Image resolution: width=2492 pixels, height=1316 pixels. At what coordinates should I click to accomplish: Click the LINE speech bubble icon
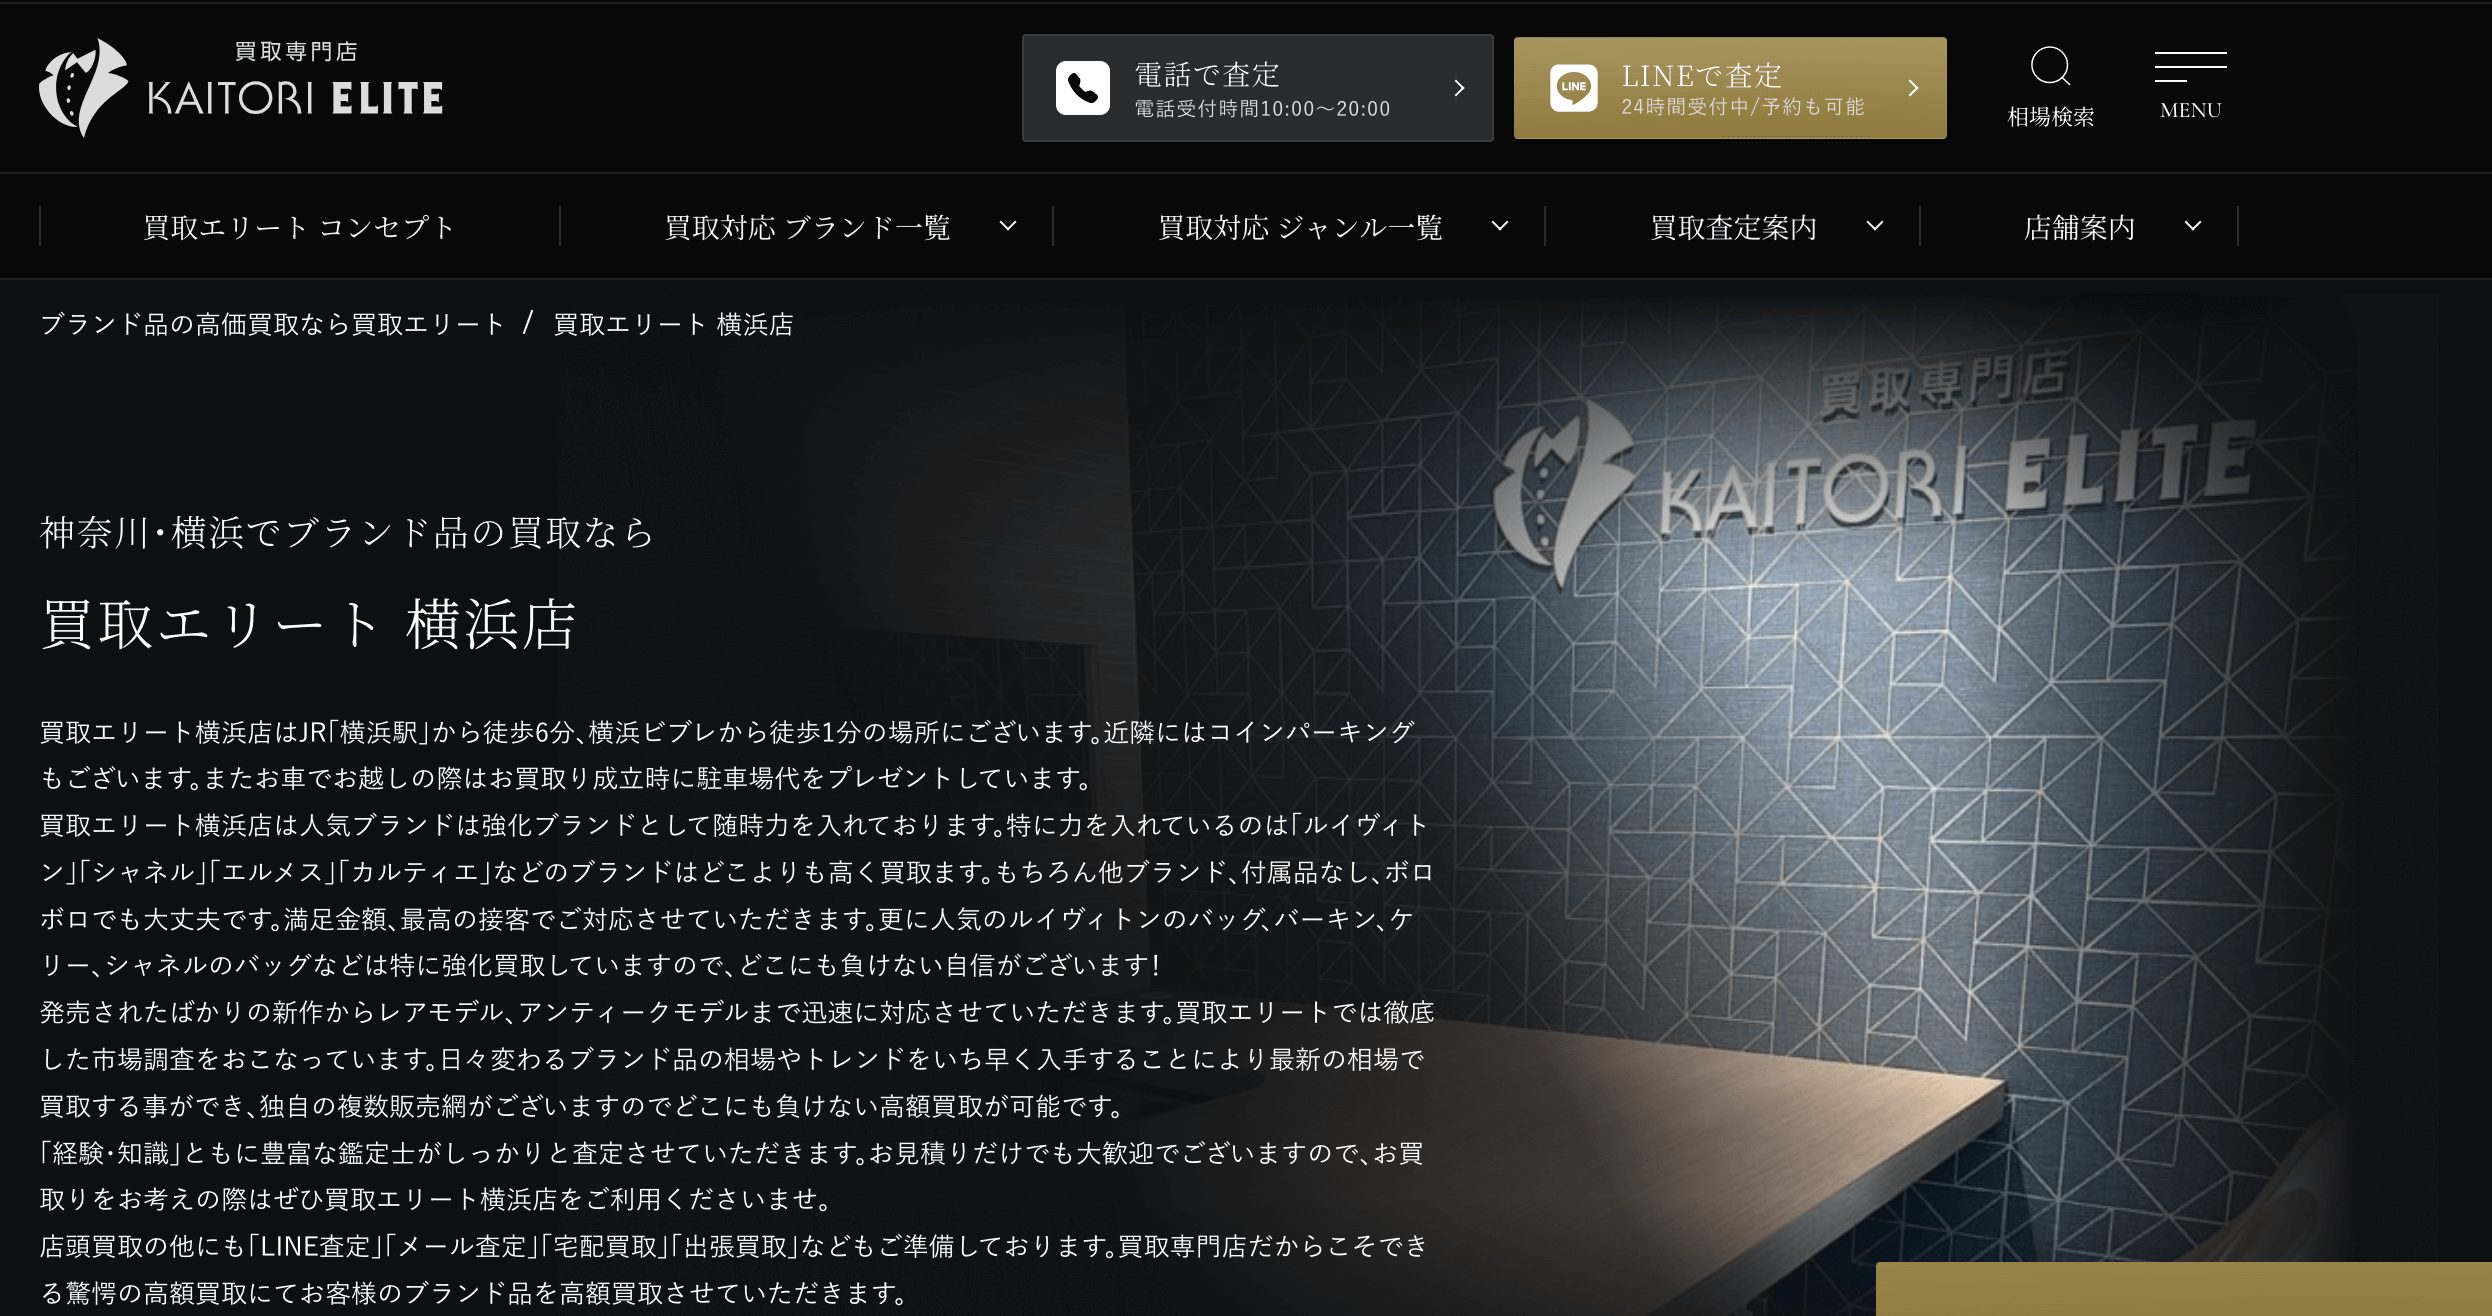coord(1573,88)
